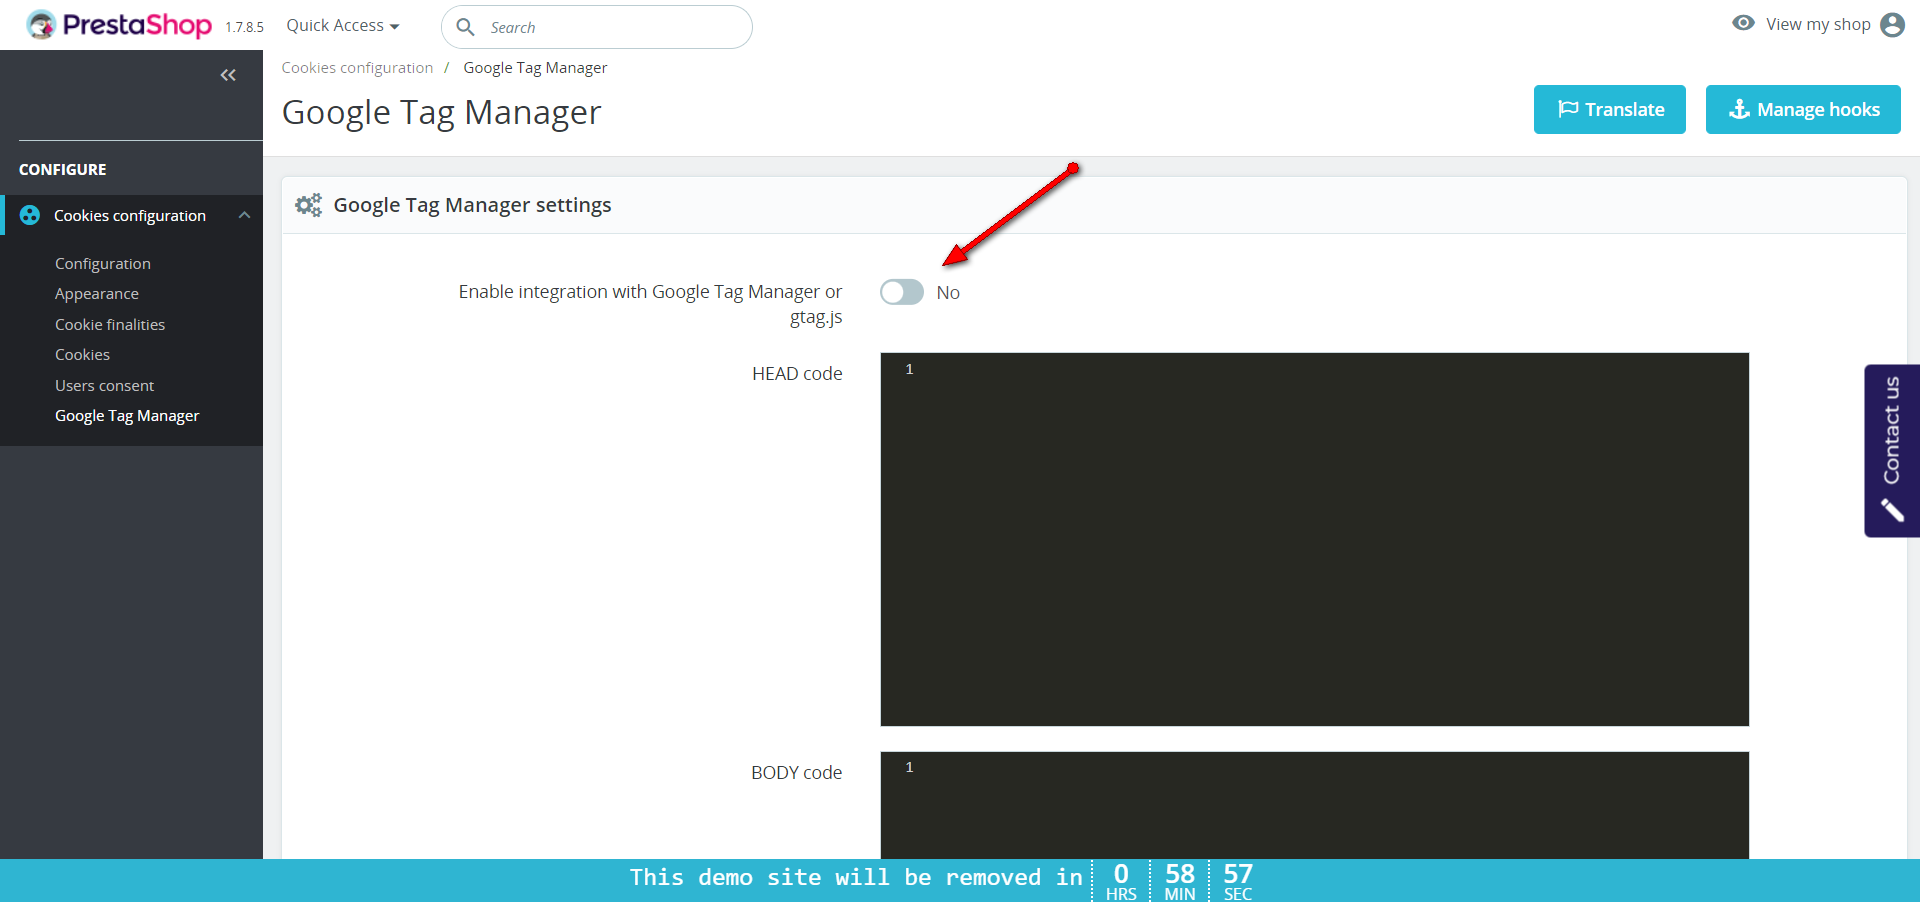This screenshot has width=1920, height=902.
Task: Open Cookie finalities in the sidebar
Action: click(110, 324)
